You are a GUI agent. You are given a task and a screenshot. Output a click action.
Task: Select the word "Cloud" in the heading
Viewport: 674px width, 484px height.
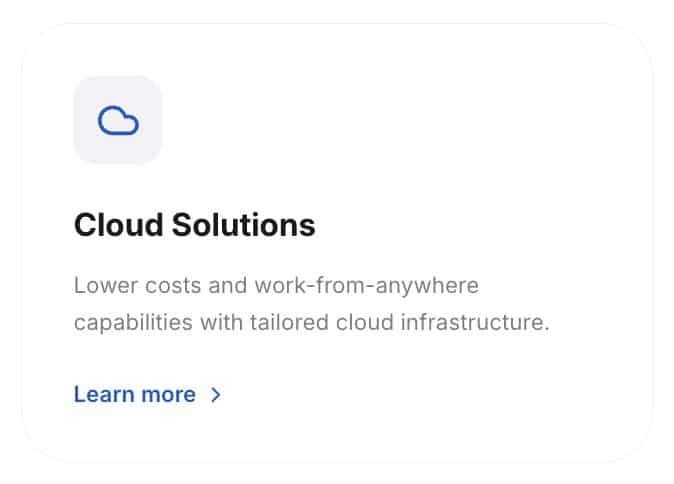(x=116, y=225)
